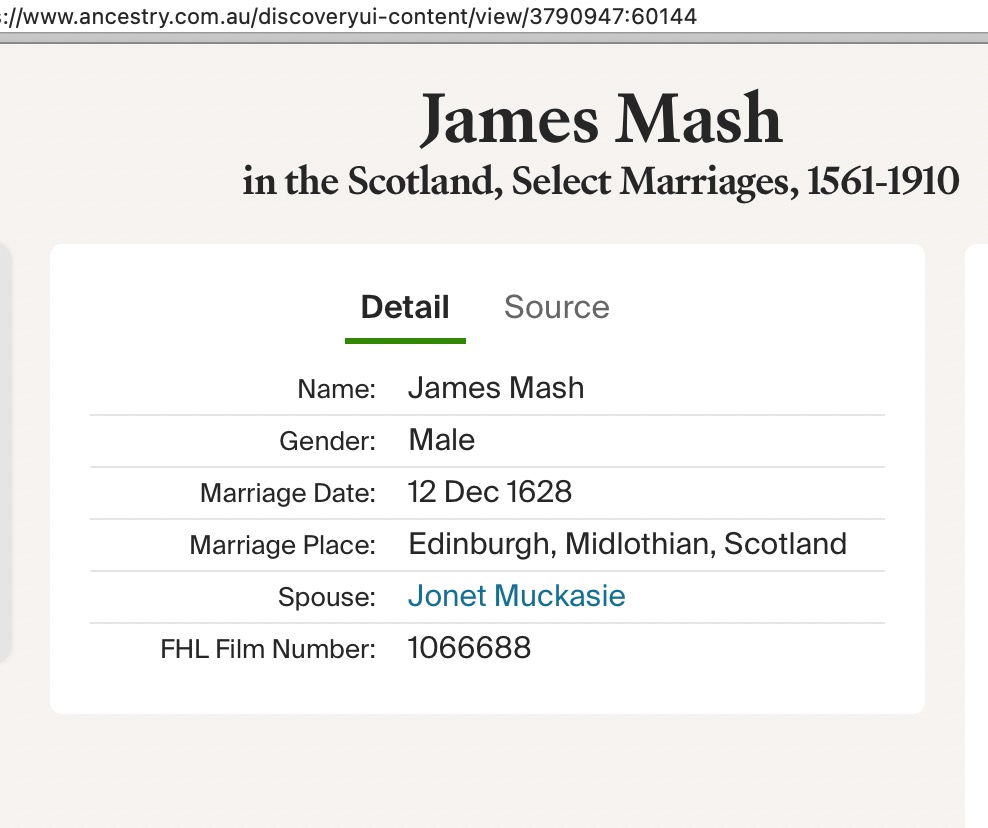The width and height of the screenshot is (988, 828).
Task: Click the Scotland Select Marriages collection subtitle
Action: click(600, 181)
